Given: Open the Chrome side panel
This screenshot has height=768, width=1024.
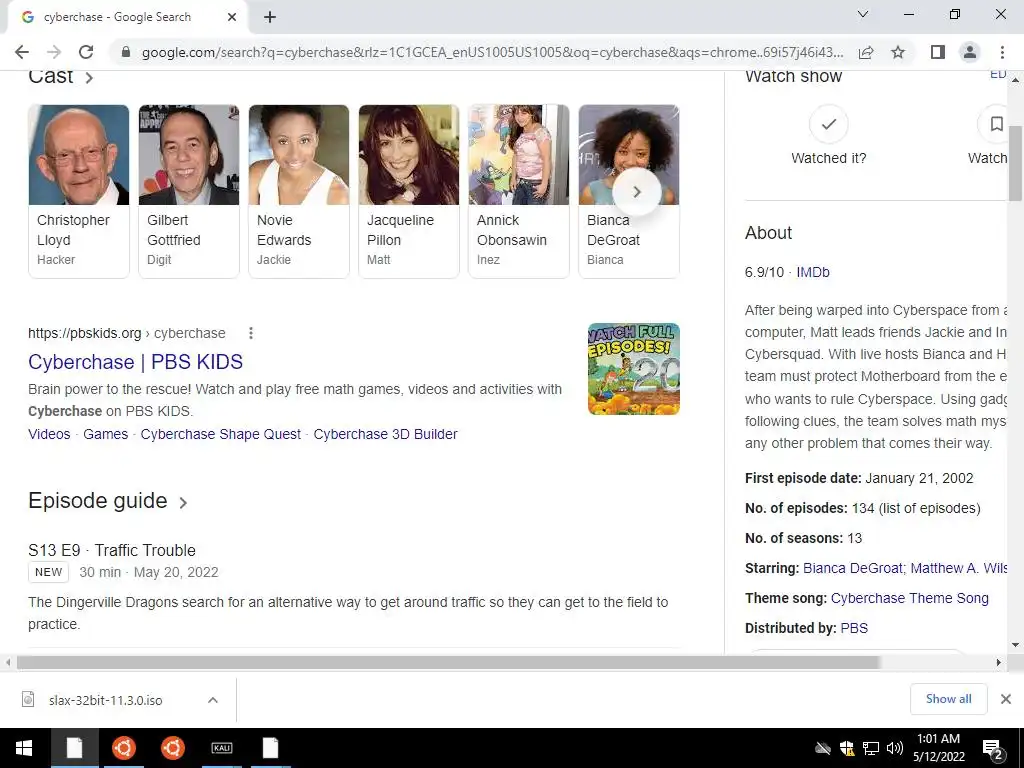Looking at the screenshot, I should 938,52.
